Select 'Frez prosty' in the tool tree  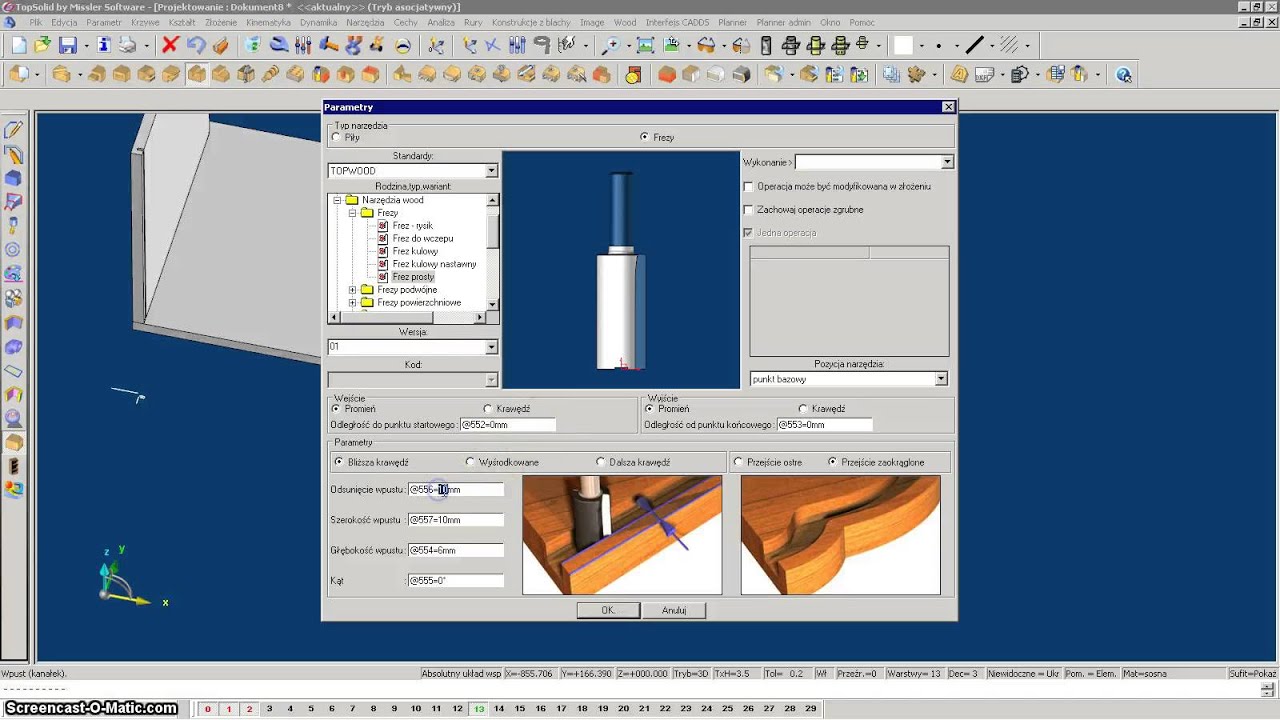pyautogui.click(x=413, y=277)
